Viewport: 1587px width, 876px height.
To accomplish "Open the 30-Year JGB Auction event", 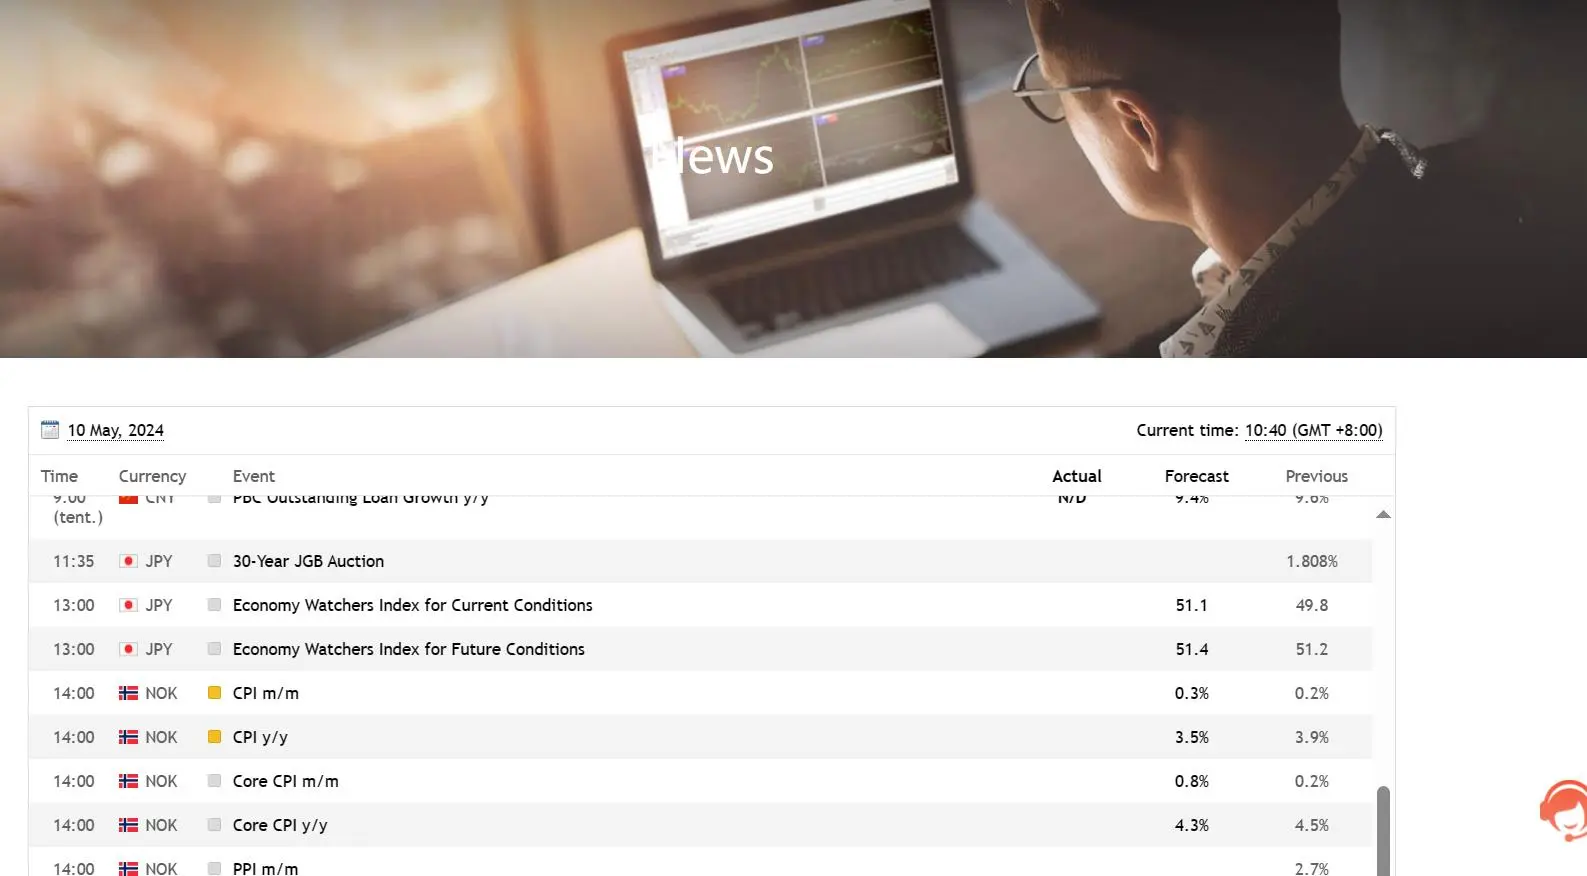I will point(308,561).
